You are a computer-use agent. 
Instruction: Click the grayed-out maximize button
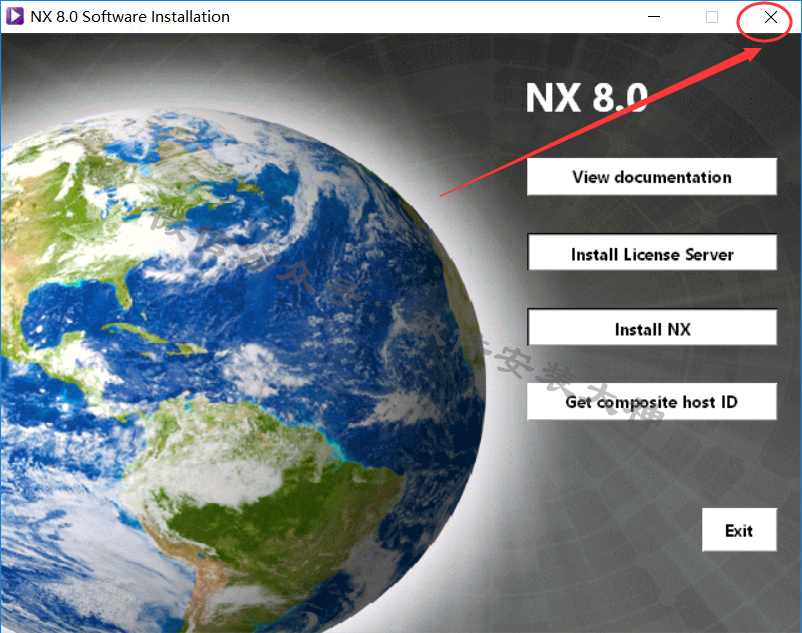pyautogui.click(x=712, y=17)
